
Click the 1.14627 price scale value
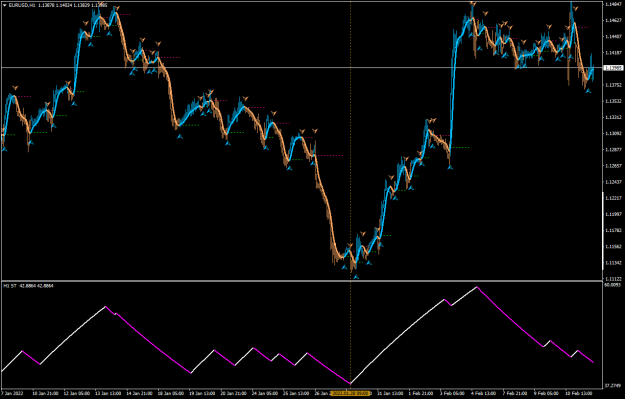click(x=613, y=20)
